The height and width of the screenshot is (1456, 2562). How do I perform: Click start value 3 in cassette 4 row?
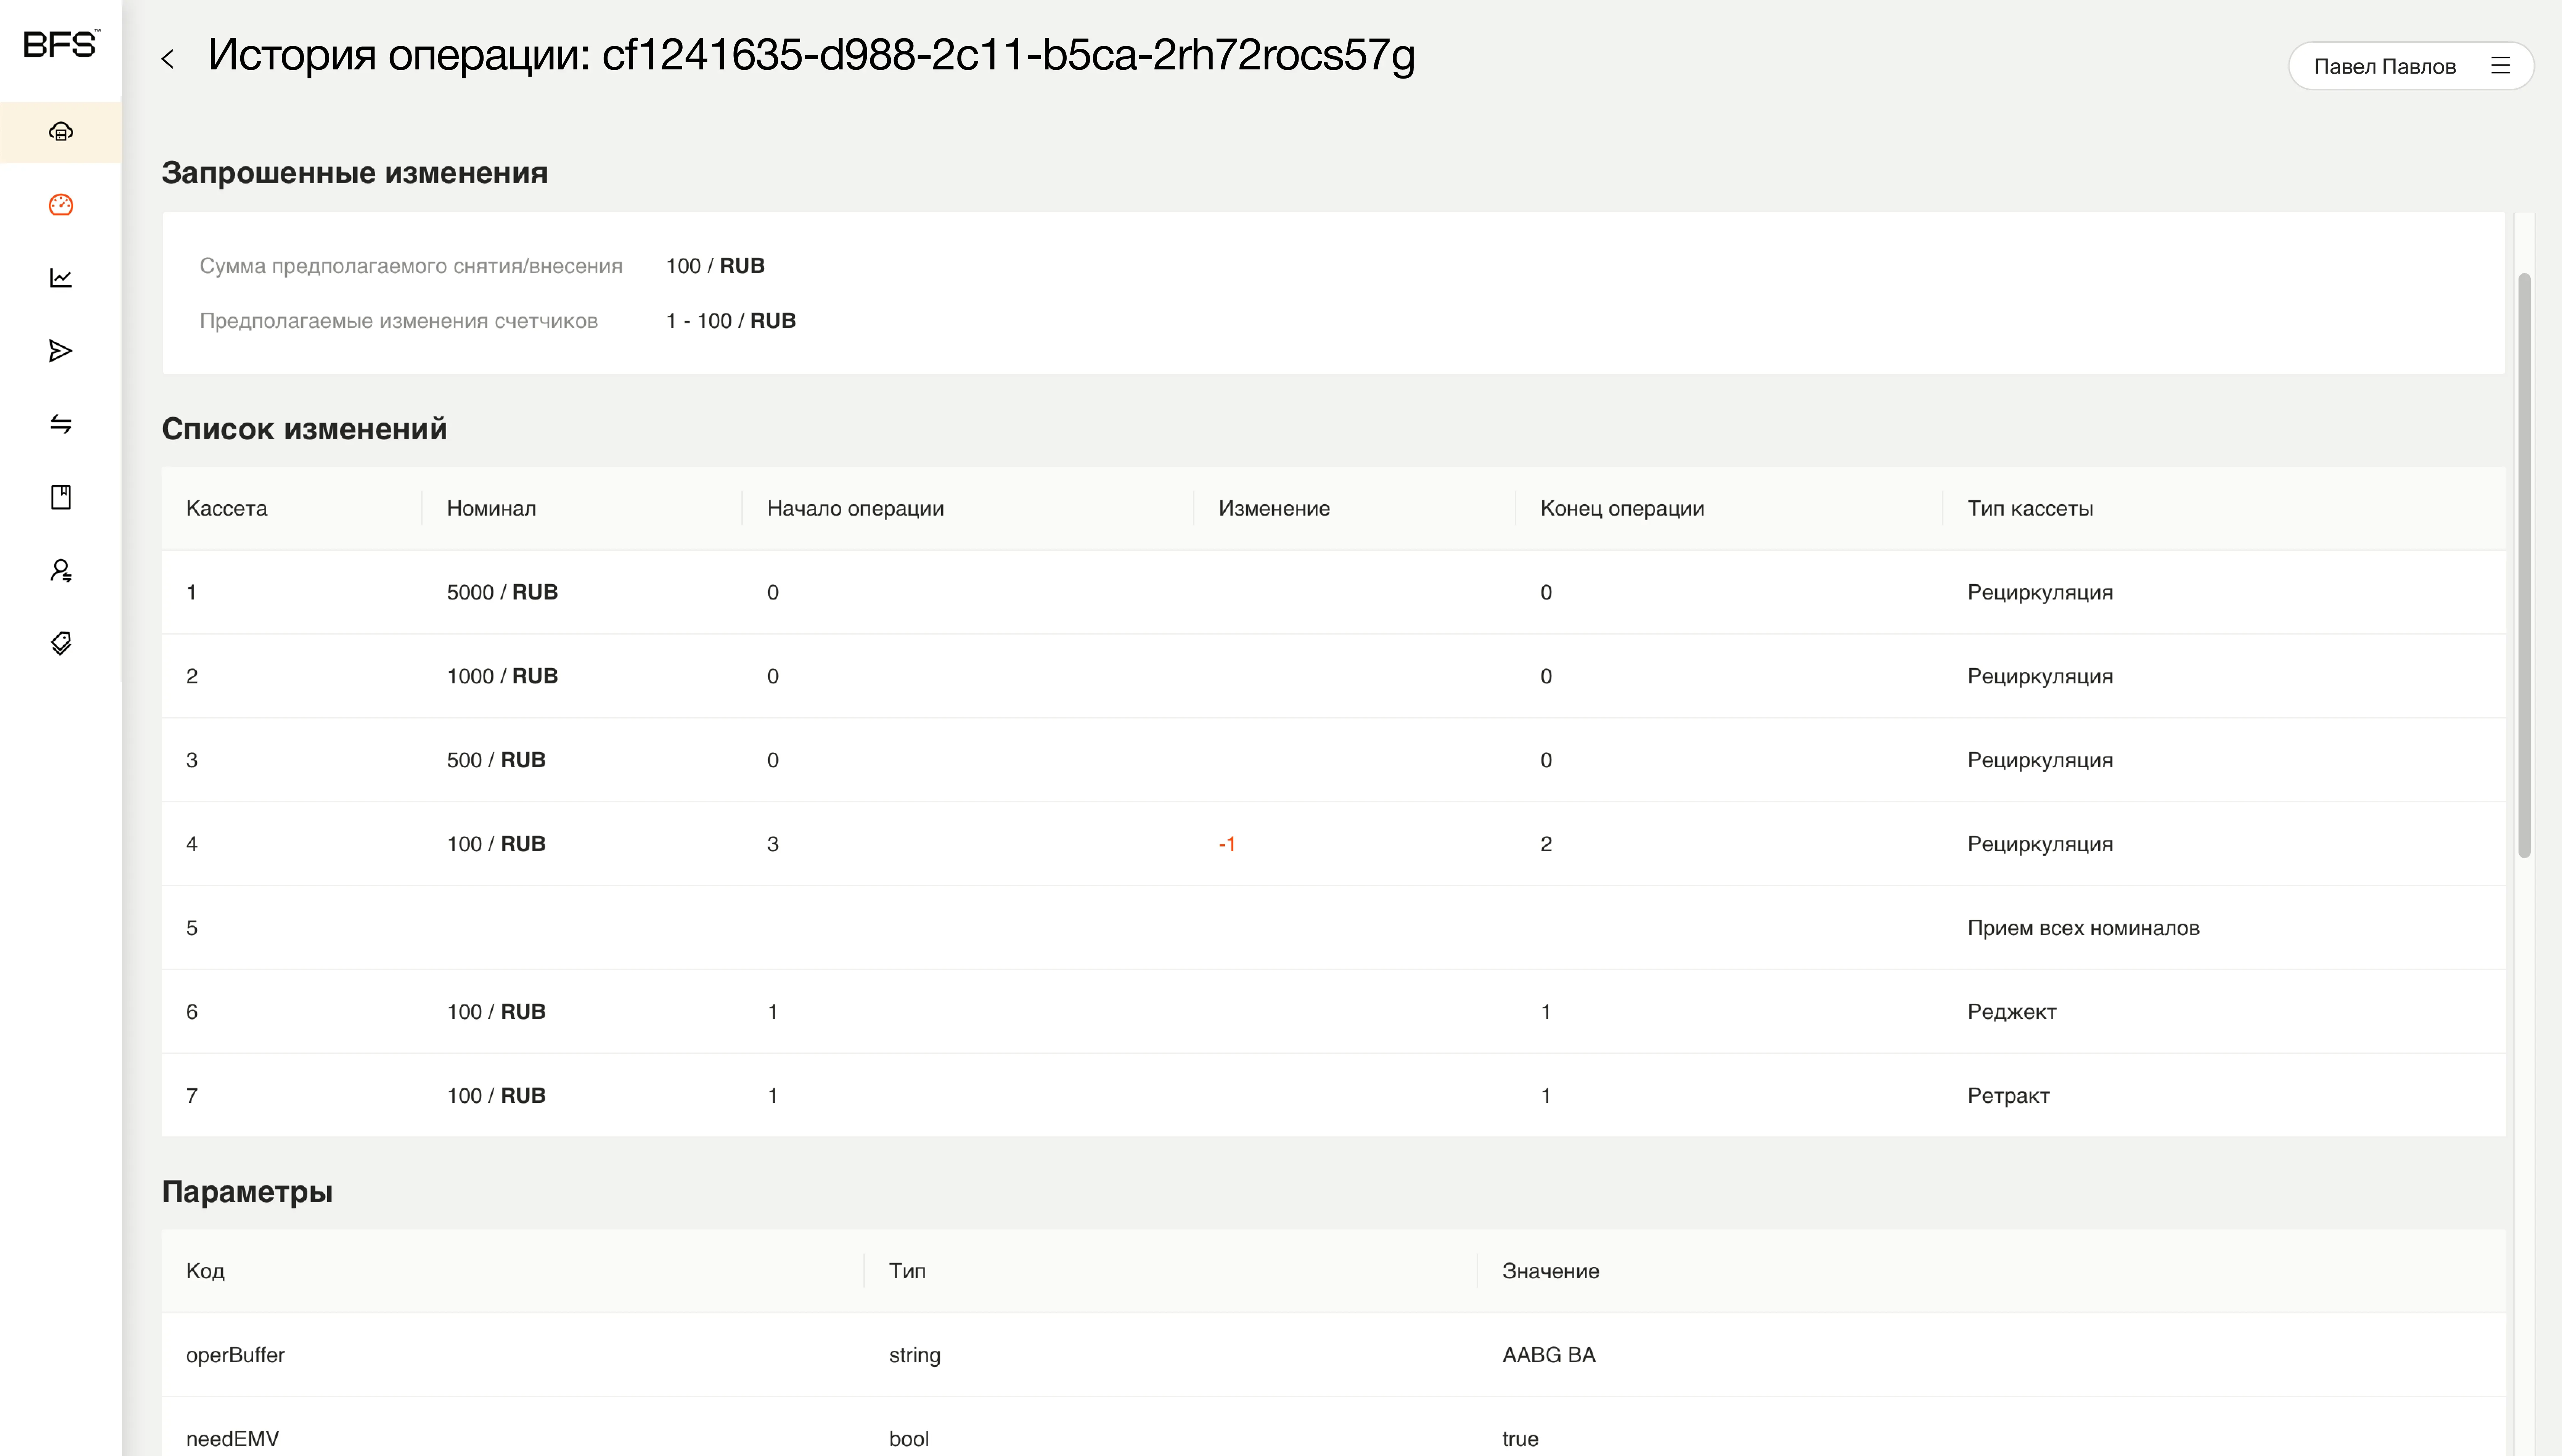pyautogui.click(x=773, y=844)
